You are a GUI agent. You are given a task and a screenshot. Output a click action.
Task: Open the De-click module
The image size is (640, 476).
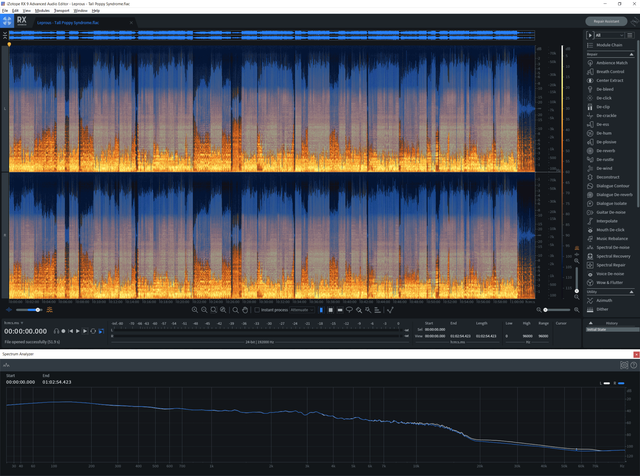click(x=600, y=98)
